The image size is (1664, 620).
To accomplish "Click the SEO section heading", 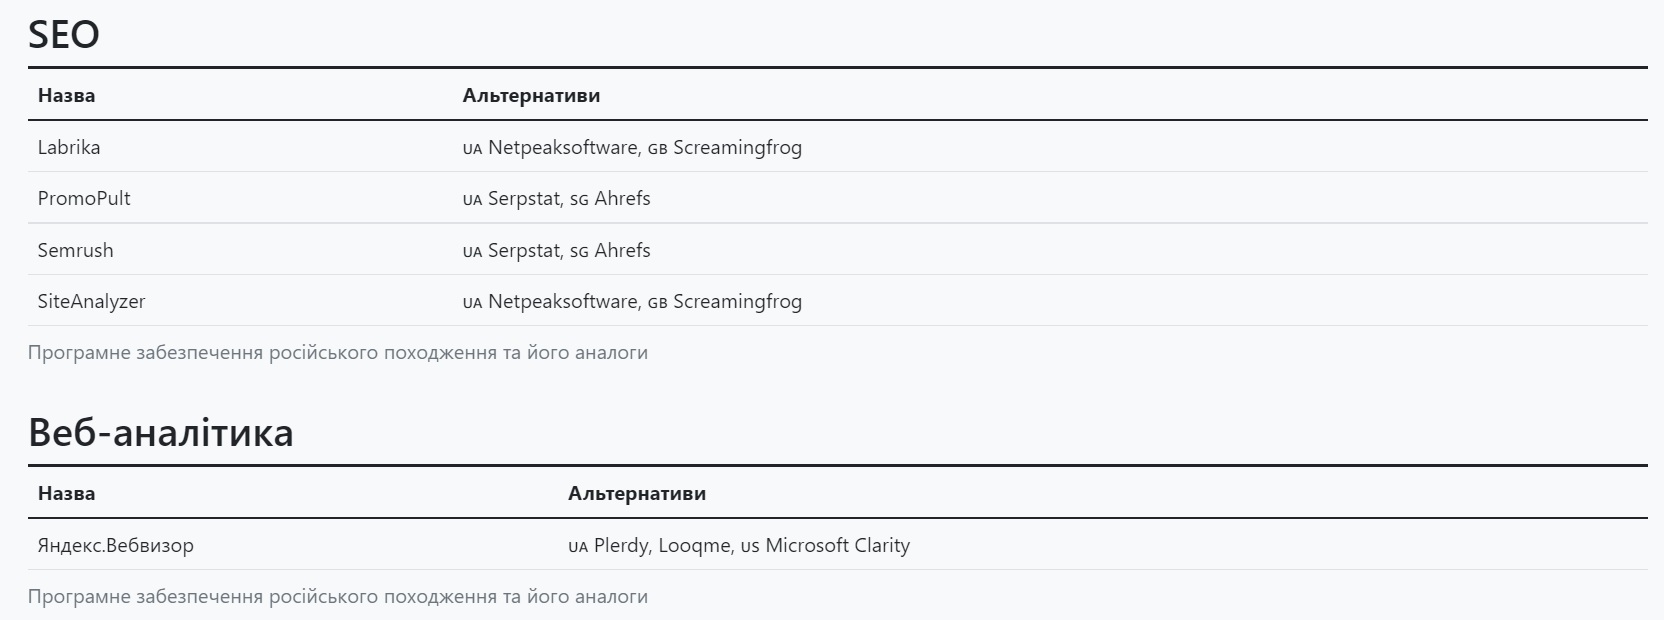I will click(x=64, y=34).
